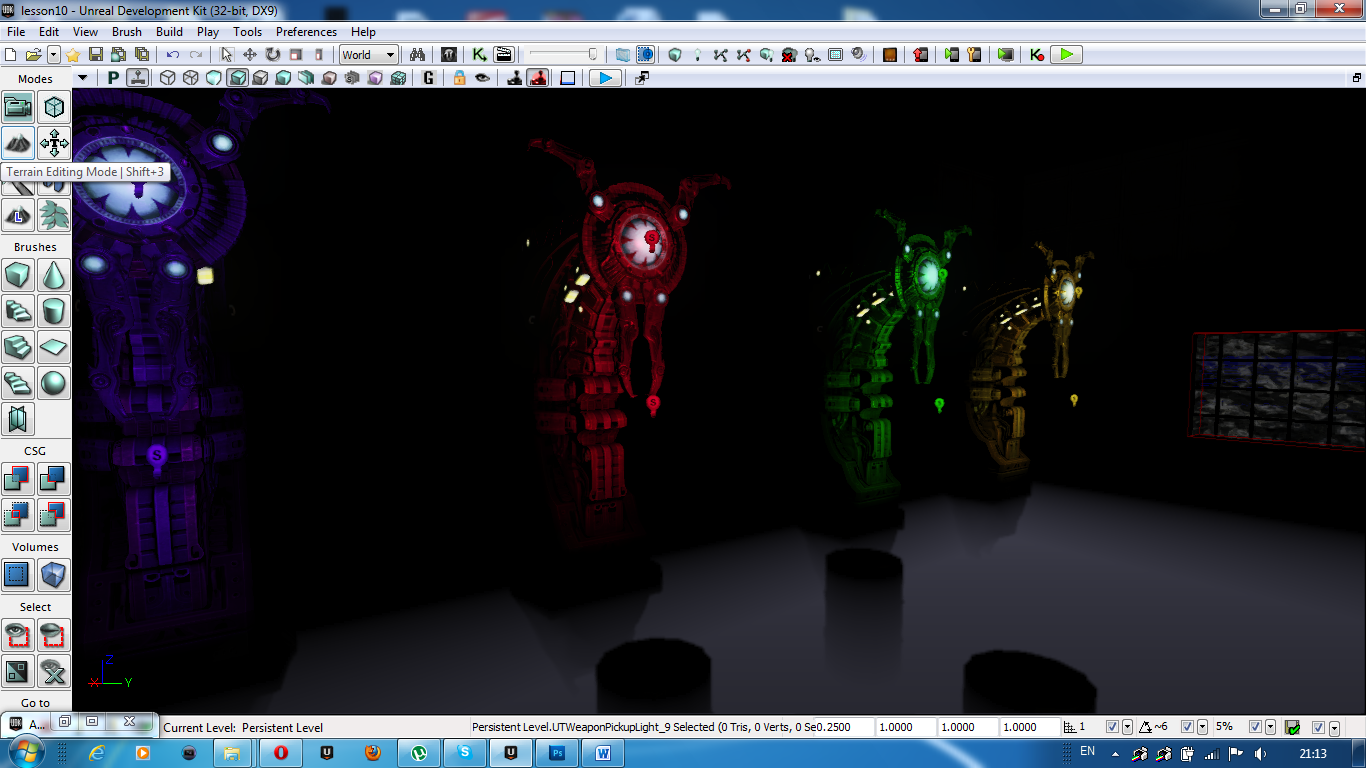Expand recent files arrow next to Open
1366x768 pixels.
point(53,55)
